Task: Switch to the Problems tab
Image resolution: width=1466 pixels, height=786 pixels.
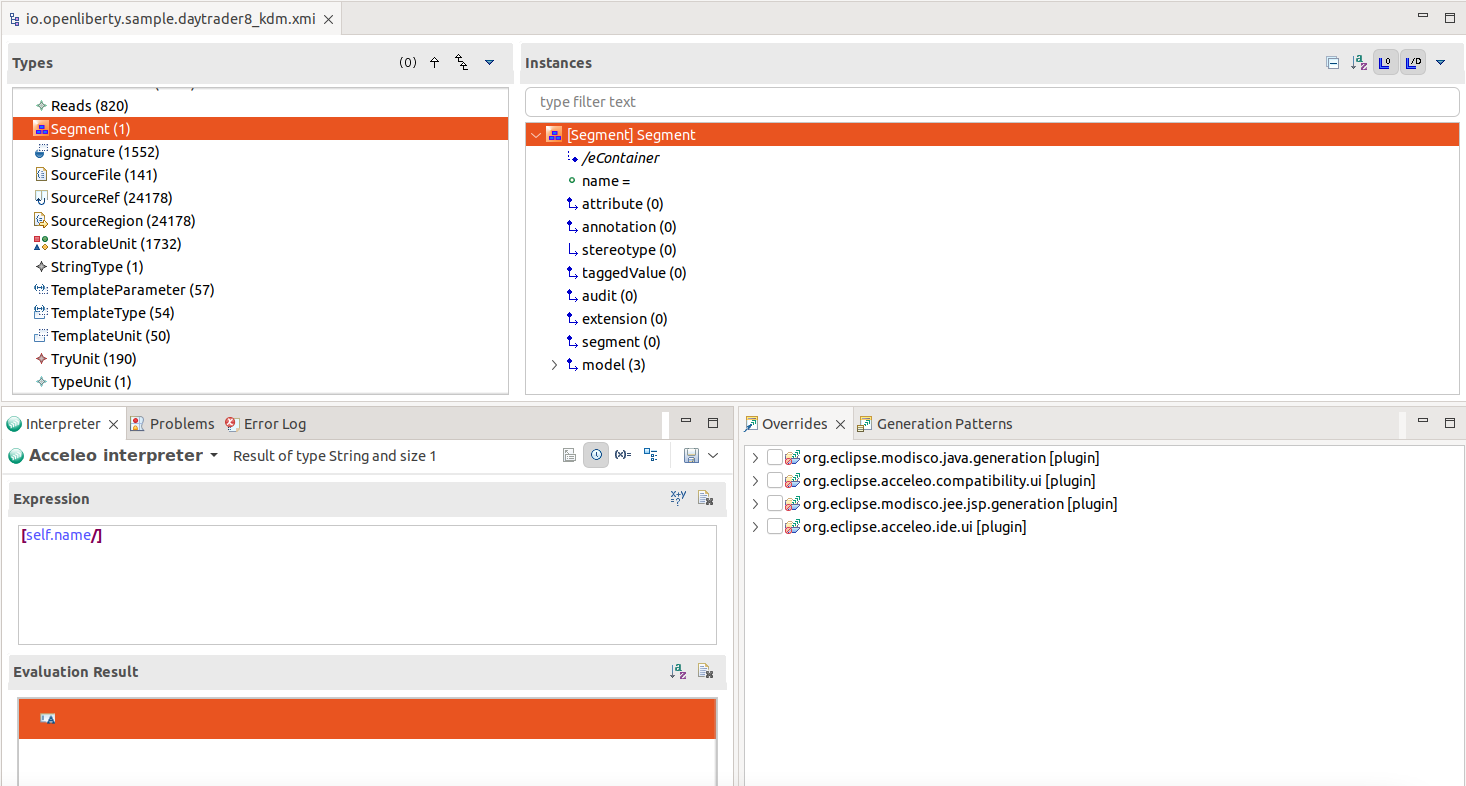Action: [181, 424]
